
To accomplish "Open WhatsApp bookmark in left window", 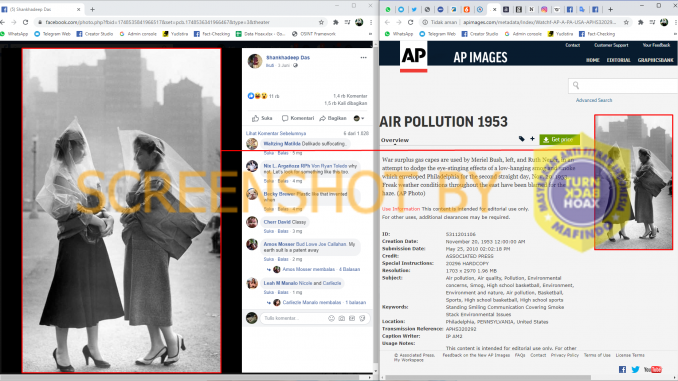I will coord(14,34).
